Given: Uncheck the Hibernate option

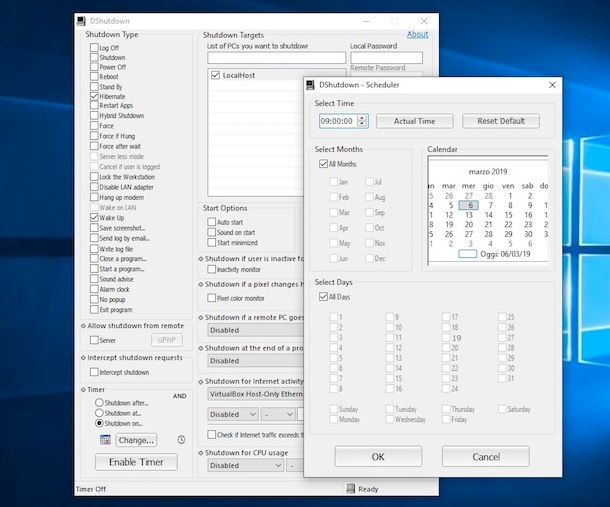Looking at the screenshot, I should tap(94, 96).
